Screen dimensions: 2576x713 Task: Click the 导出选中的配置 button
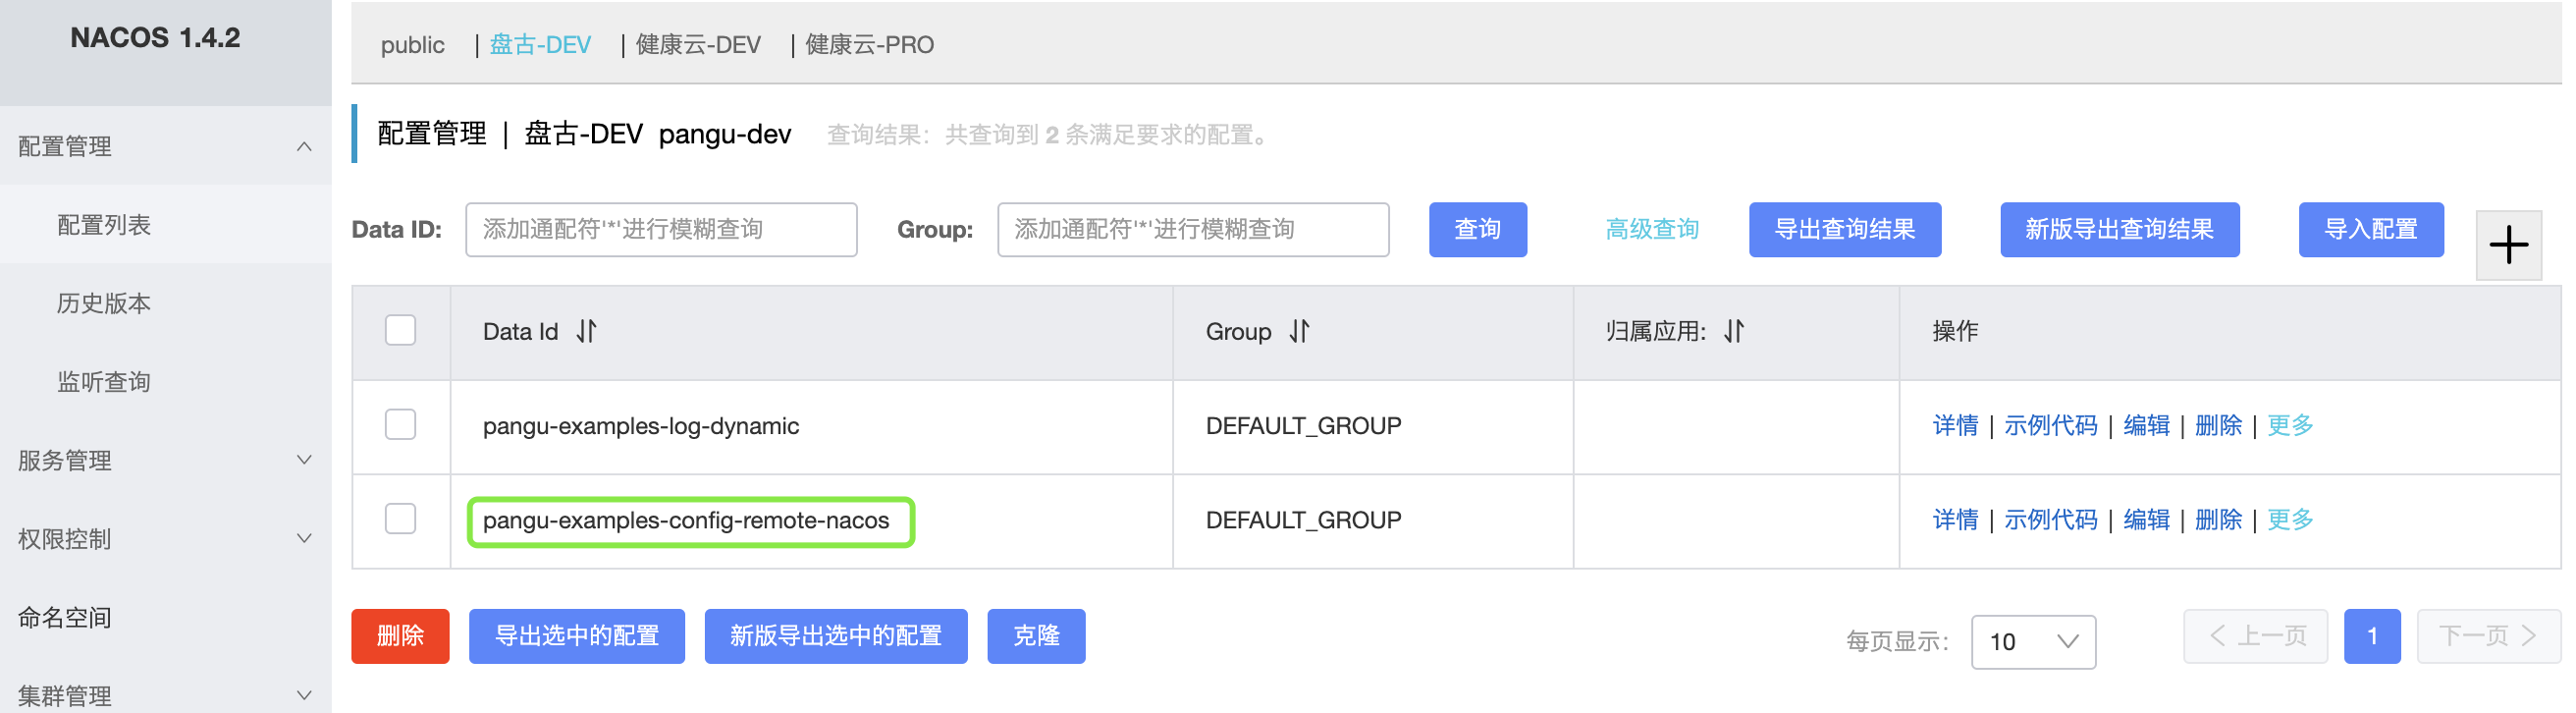click(x=577, y=636)
